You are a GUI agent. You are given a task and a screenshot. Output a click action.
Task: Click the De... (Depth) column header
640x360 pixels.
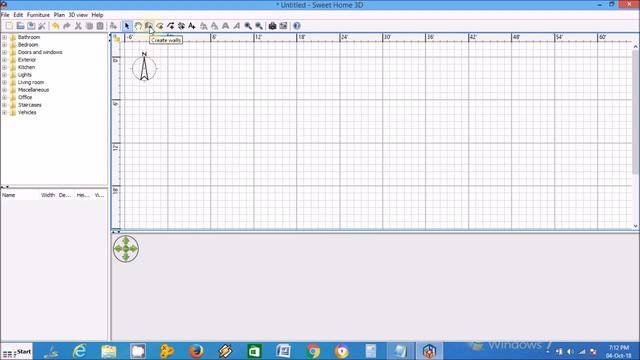click(65, 195)
